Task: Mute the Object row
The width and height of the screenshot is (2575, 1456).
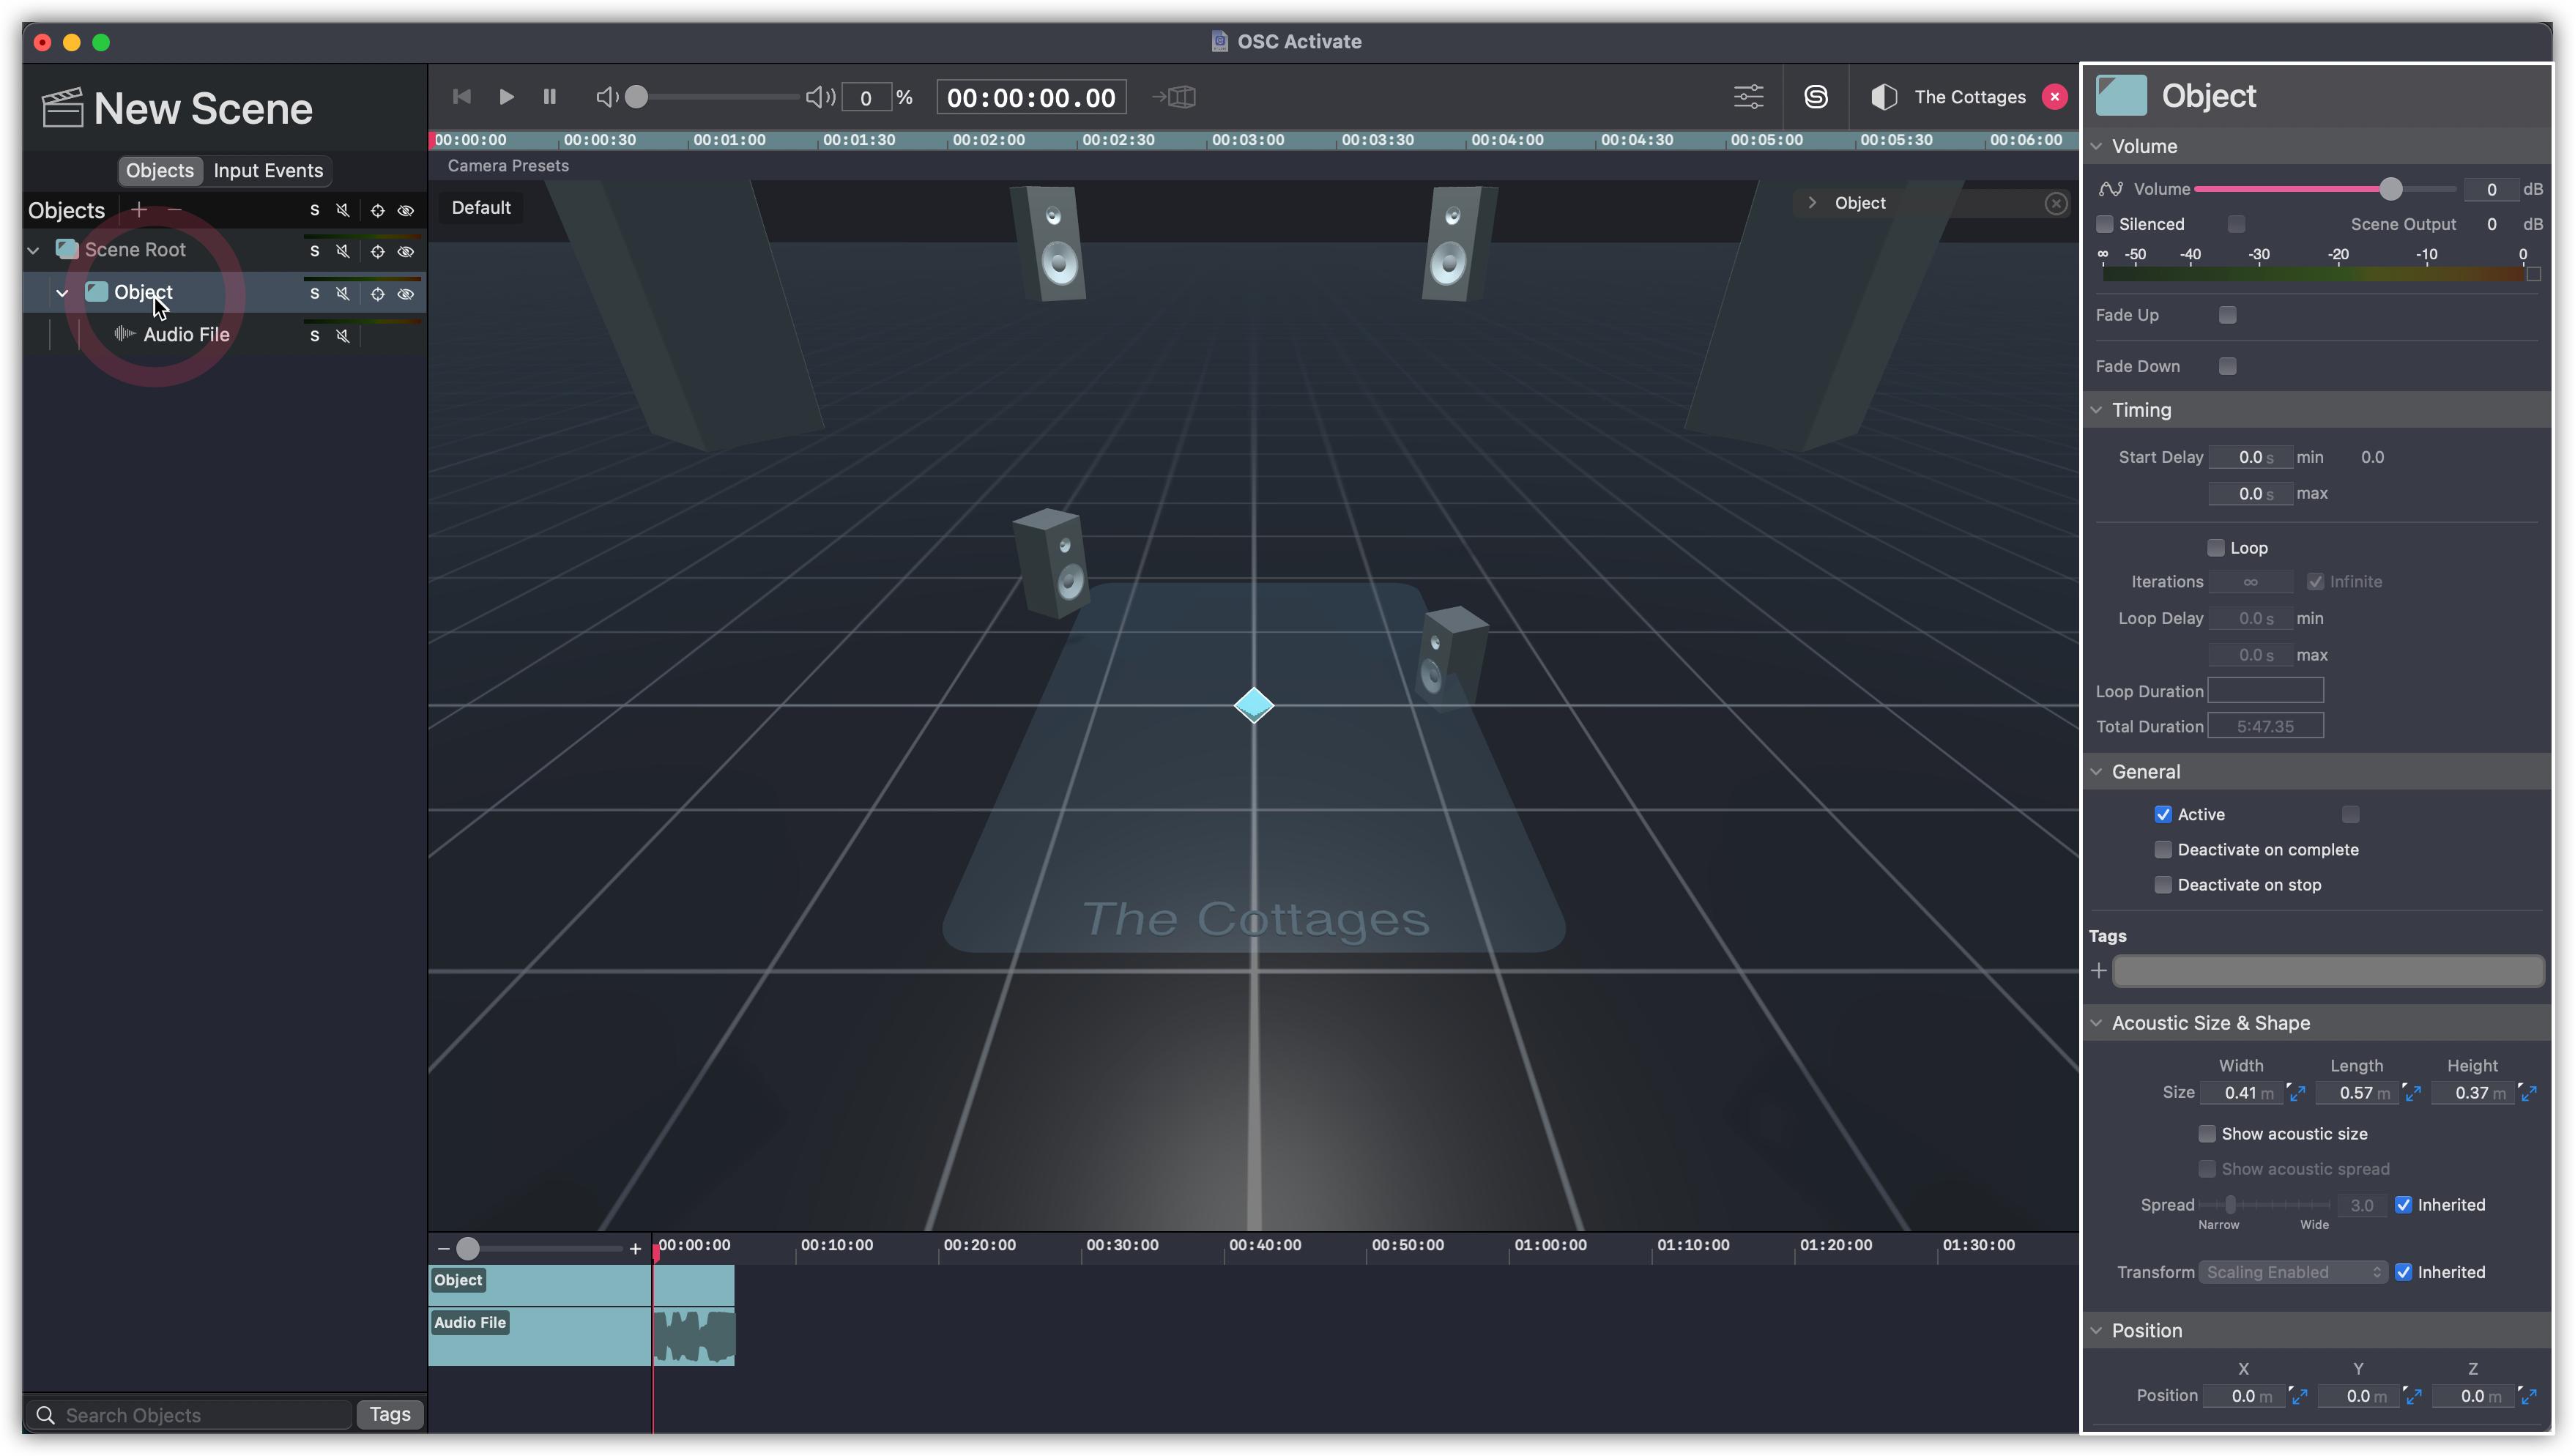Action: [x=343, y=294]
